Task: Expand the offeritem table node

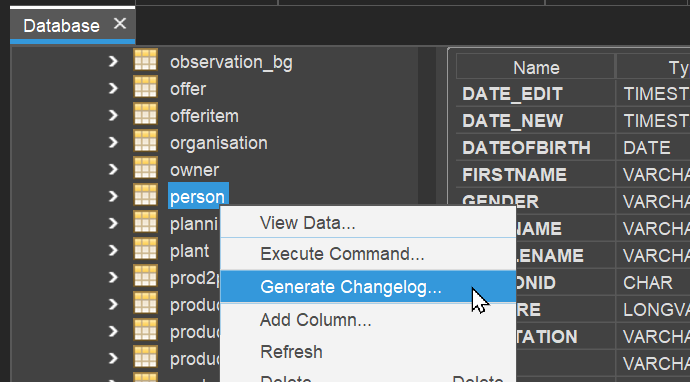Action: [x=113, y=115]
